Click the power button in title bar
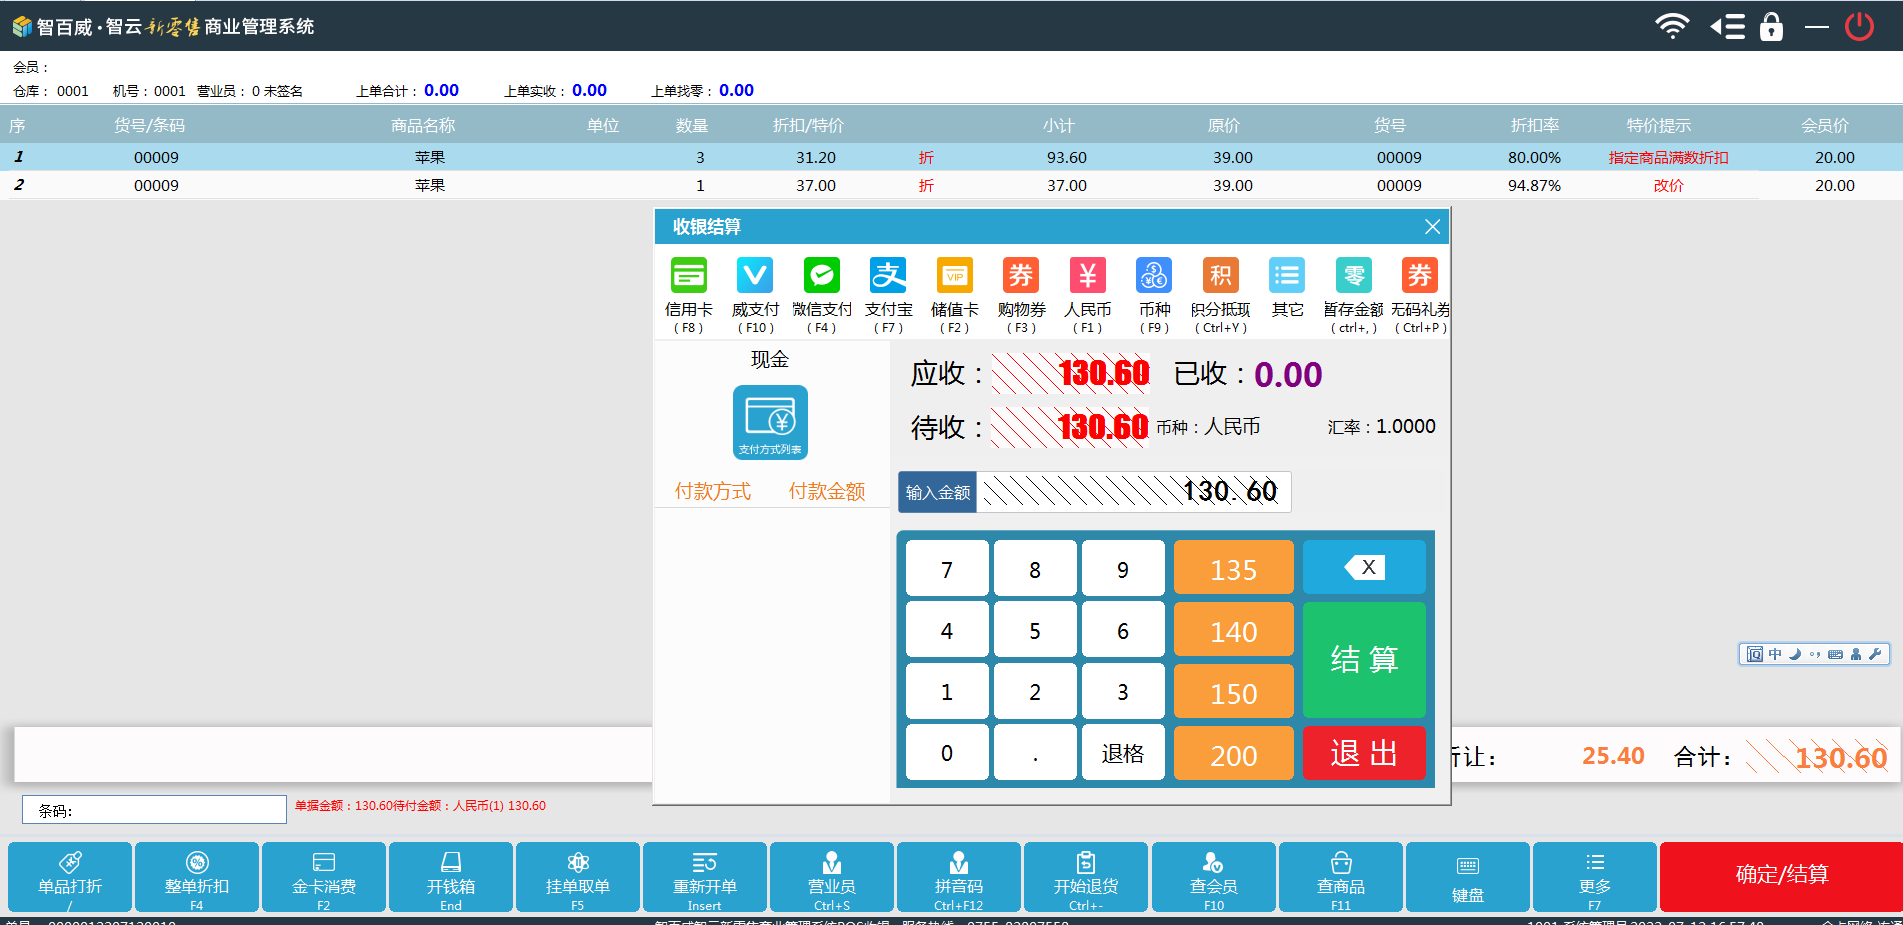 coord(1859,26)
